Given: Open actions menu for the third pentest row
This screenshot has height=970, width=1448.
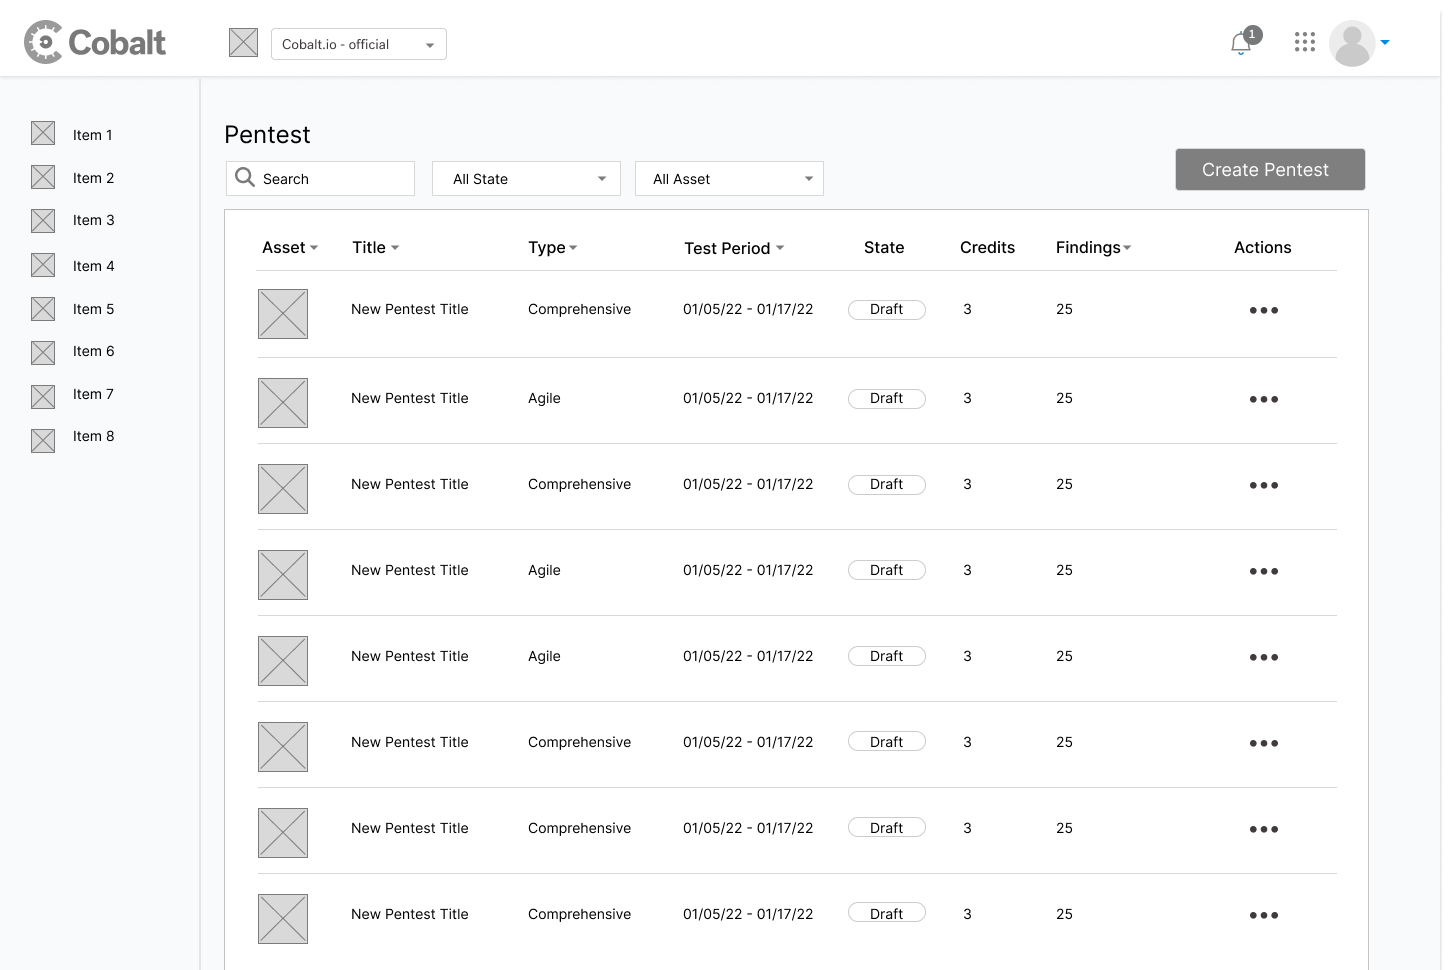Looking at the screenshot, I should [1264, 485].
